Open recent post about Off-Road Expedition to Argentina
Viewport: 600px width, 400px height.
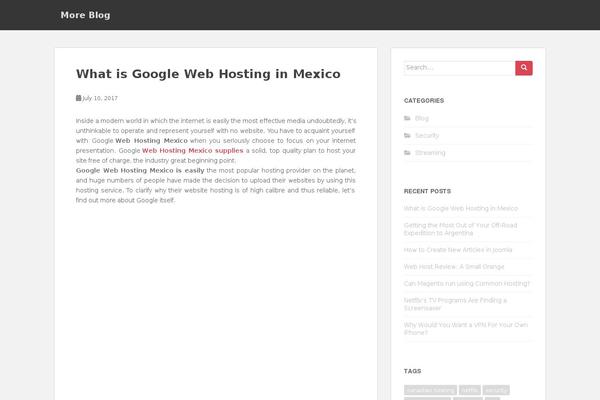(460, 229)
